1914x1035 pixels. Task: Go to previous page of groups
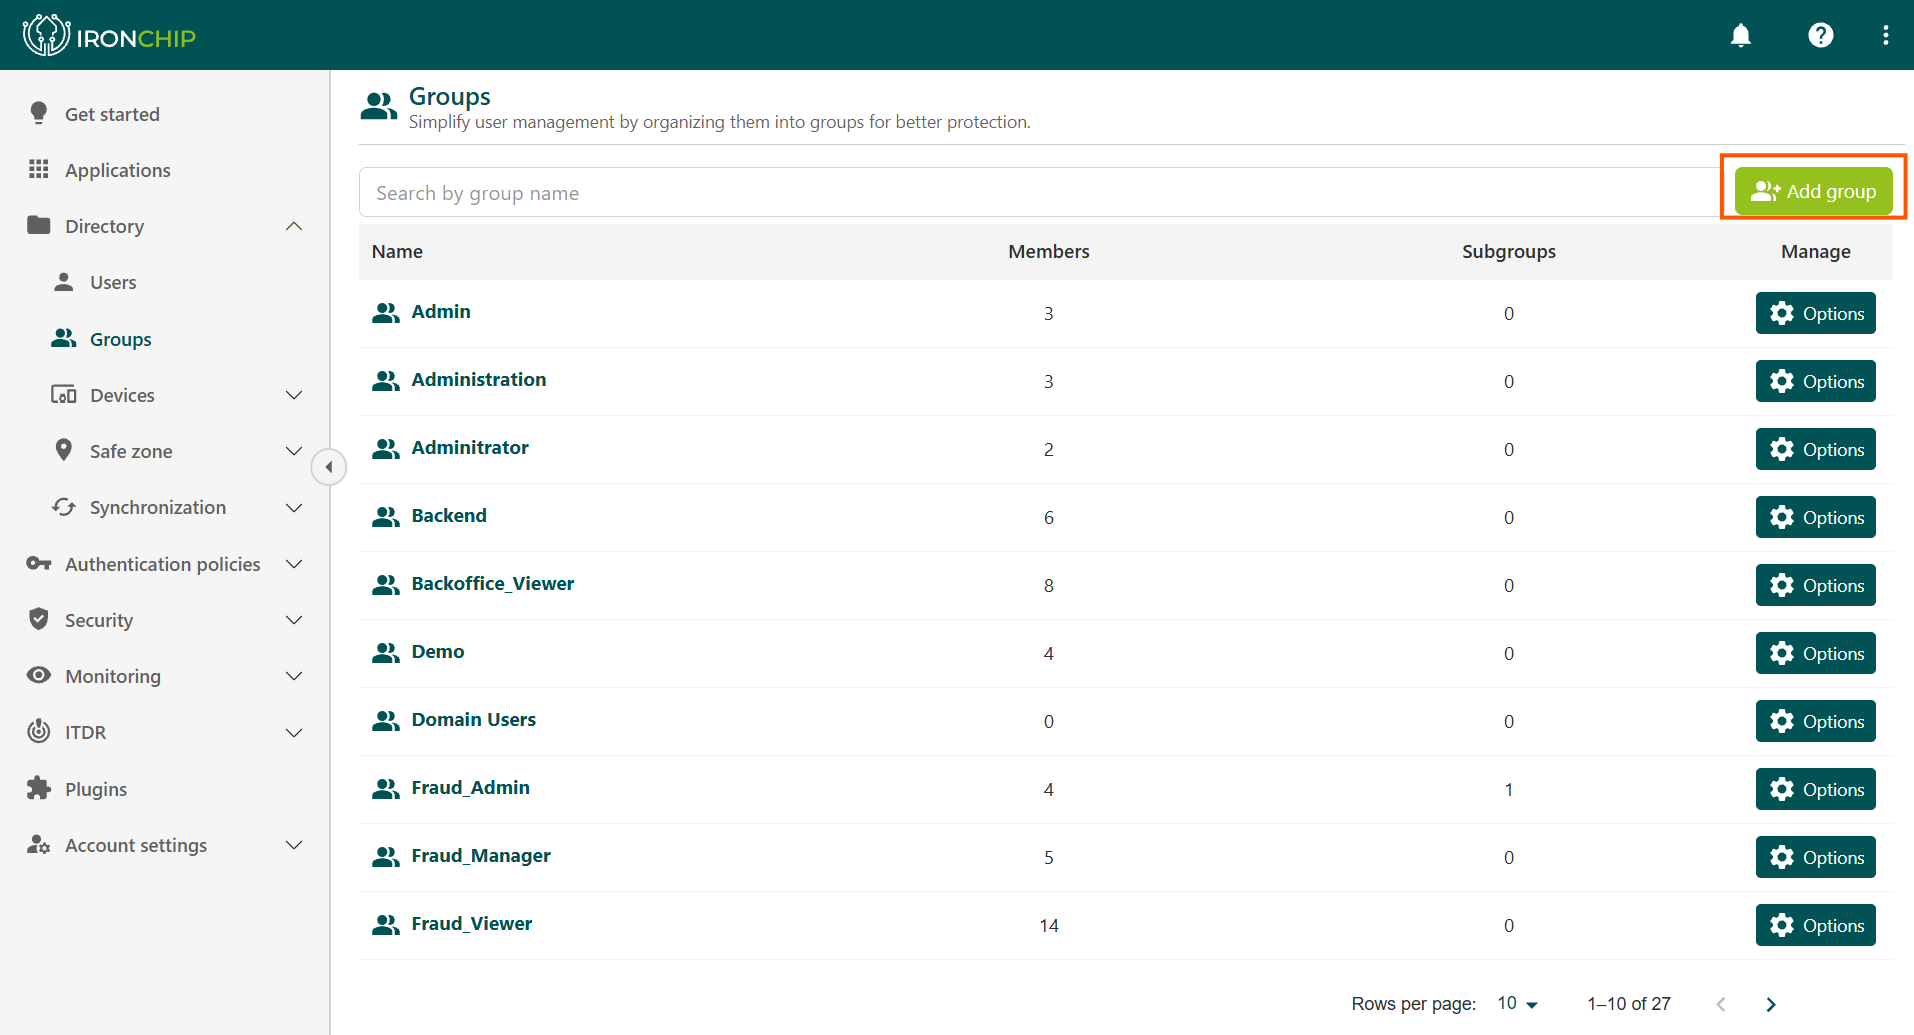(1721, 1004)
